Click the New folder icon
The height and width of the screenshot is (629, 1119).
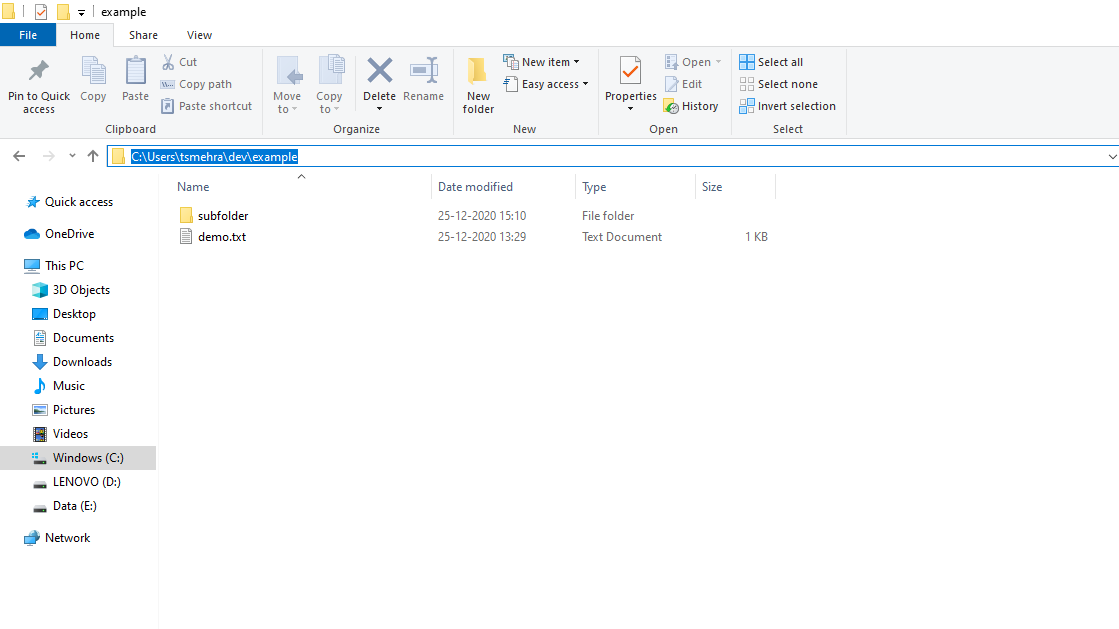(x=478, y=71)
